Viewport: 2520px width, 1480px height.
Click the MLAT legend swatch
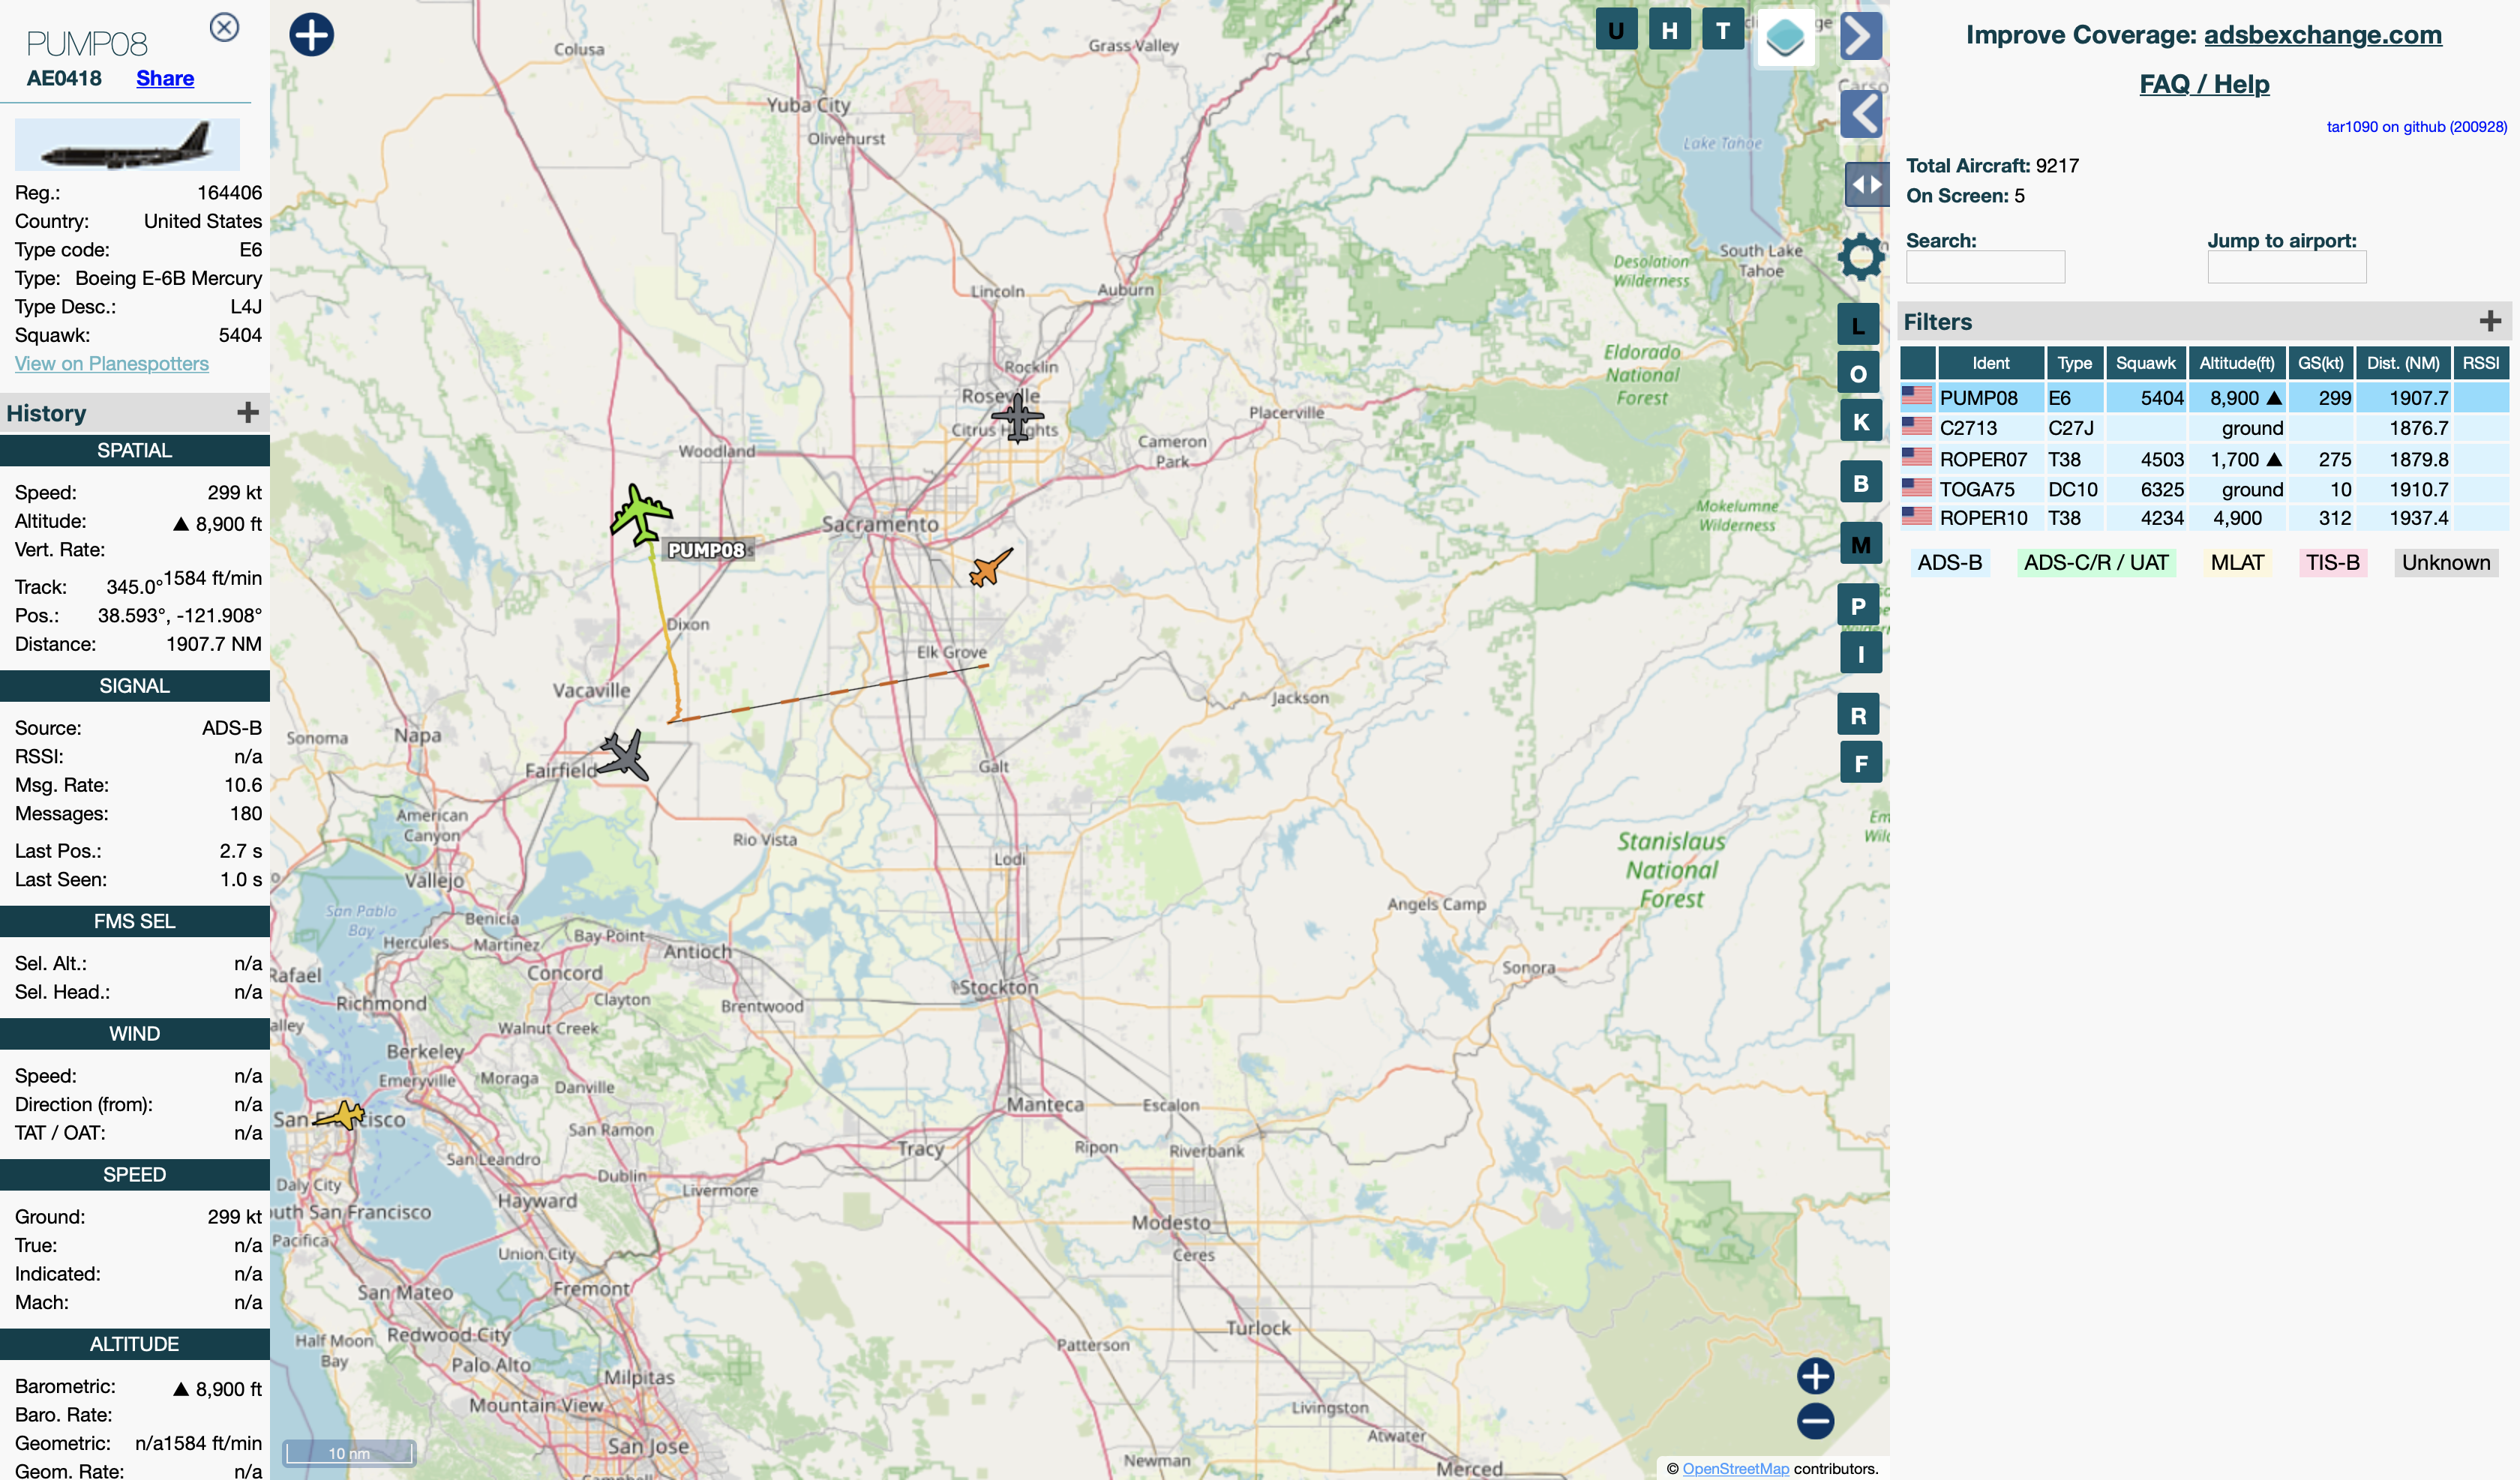coord(2236,563)
